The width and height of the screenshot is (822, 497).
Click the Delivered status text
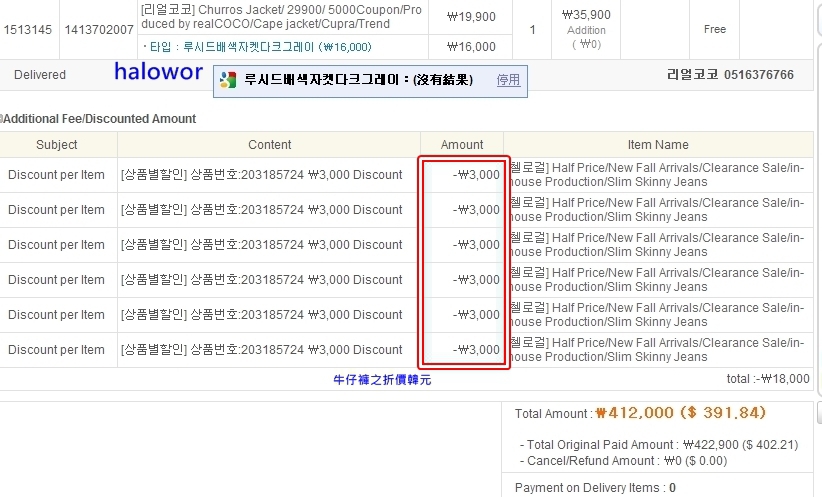pos(40,75)
